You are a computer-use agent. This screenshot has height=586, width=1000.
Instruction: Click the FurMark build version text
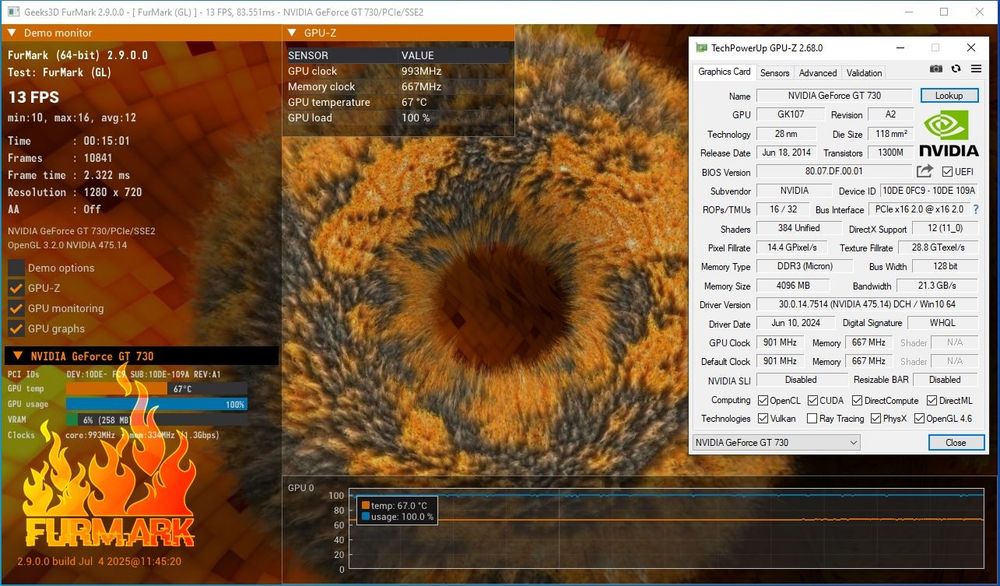point(99,562)
